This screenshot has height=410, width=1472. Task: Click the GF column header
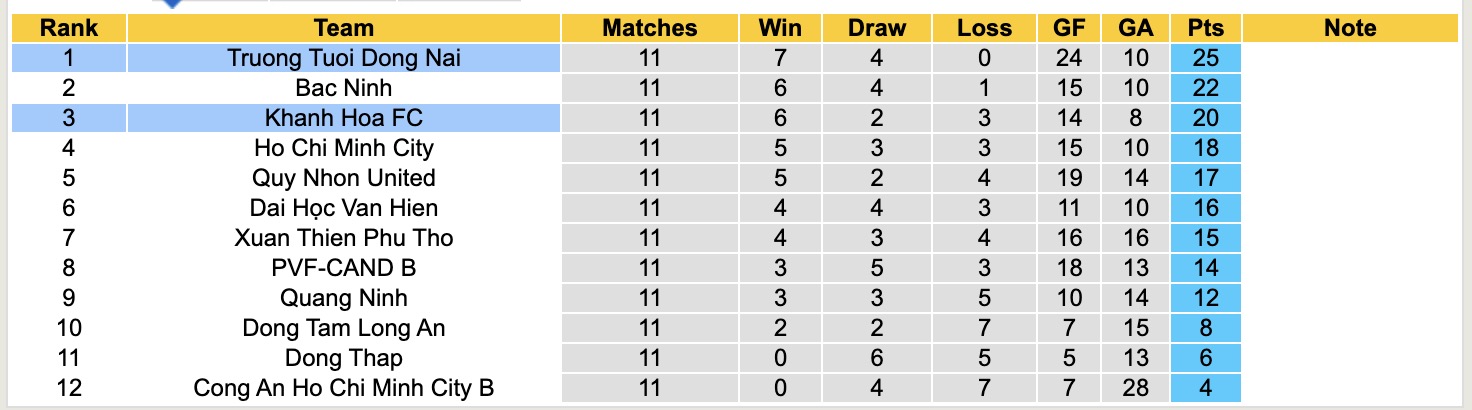click(1069, 28)
